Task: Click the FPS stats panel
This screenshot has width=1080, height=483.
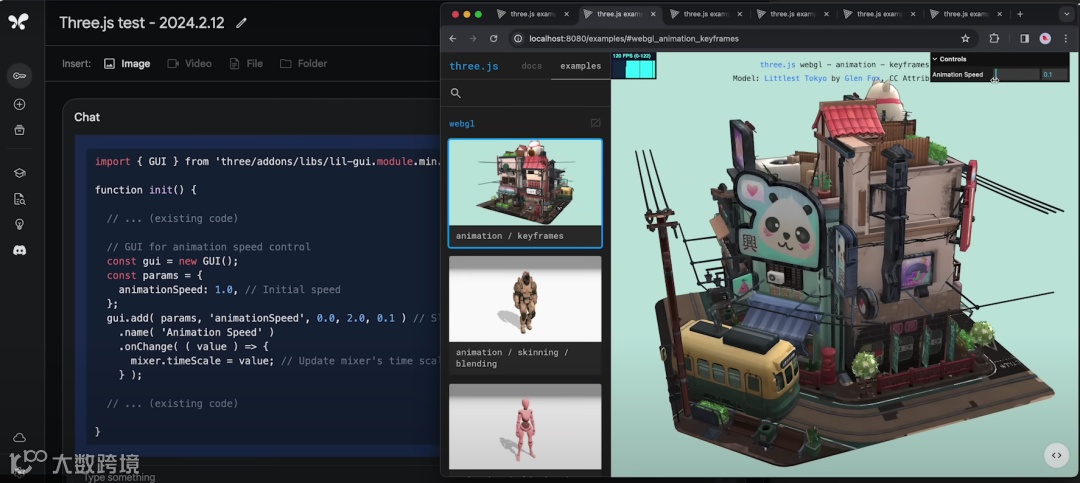Action: click(634, 65)
